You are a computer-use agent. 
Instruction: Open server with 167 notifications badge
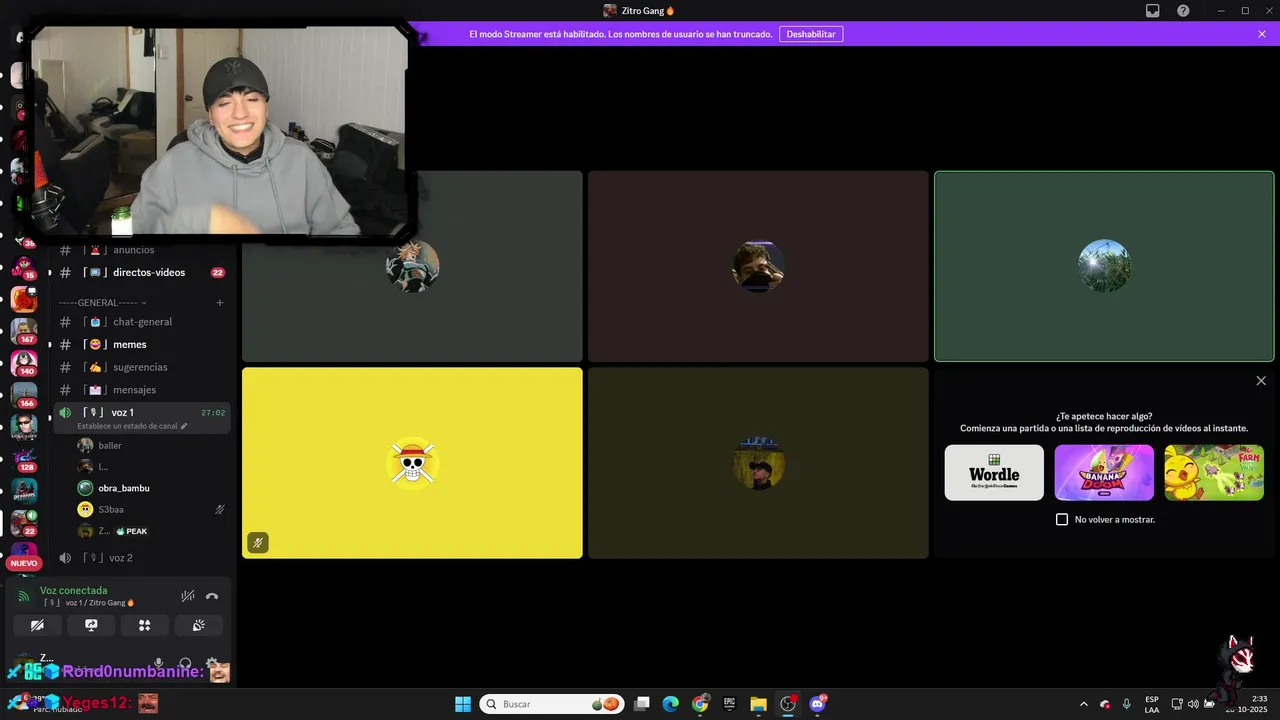coord(24,330)
